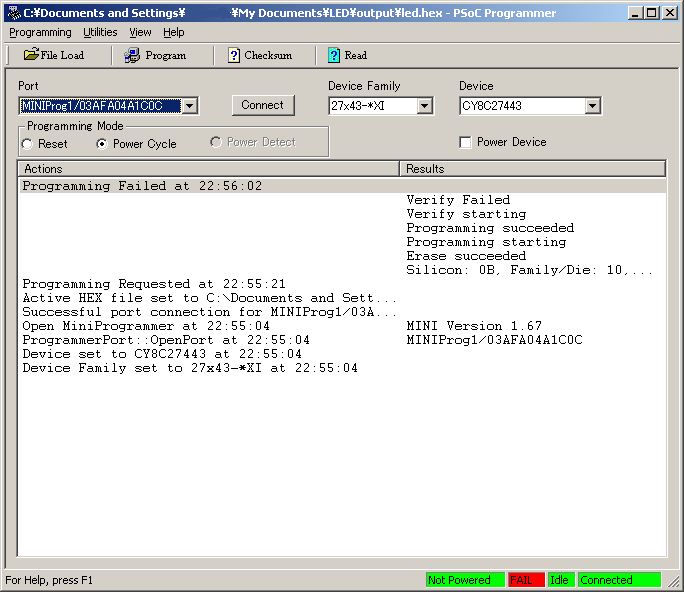
Task: Click the Not Powered status indicator
Action: pos(464,580)
